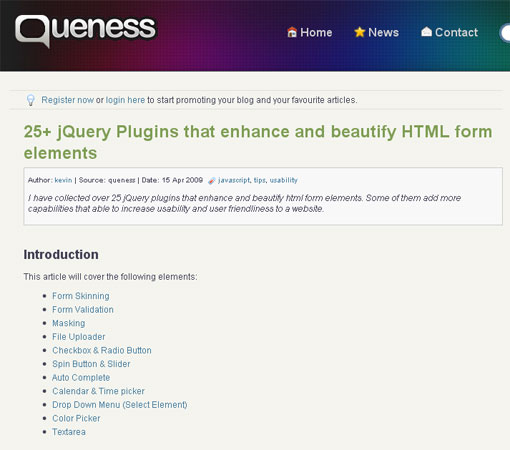Jump to Calendar & Time picker

click(98, 391)
